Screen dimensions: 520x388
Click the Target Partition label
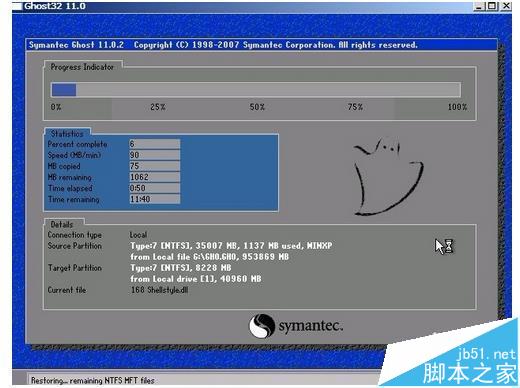74,268
